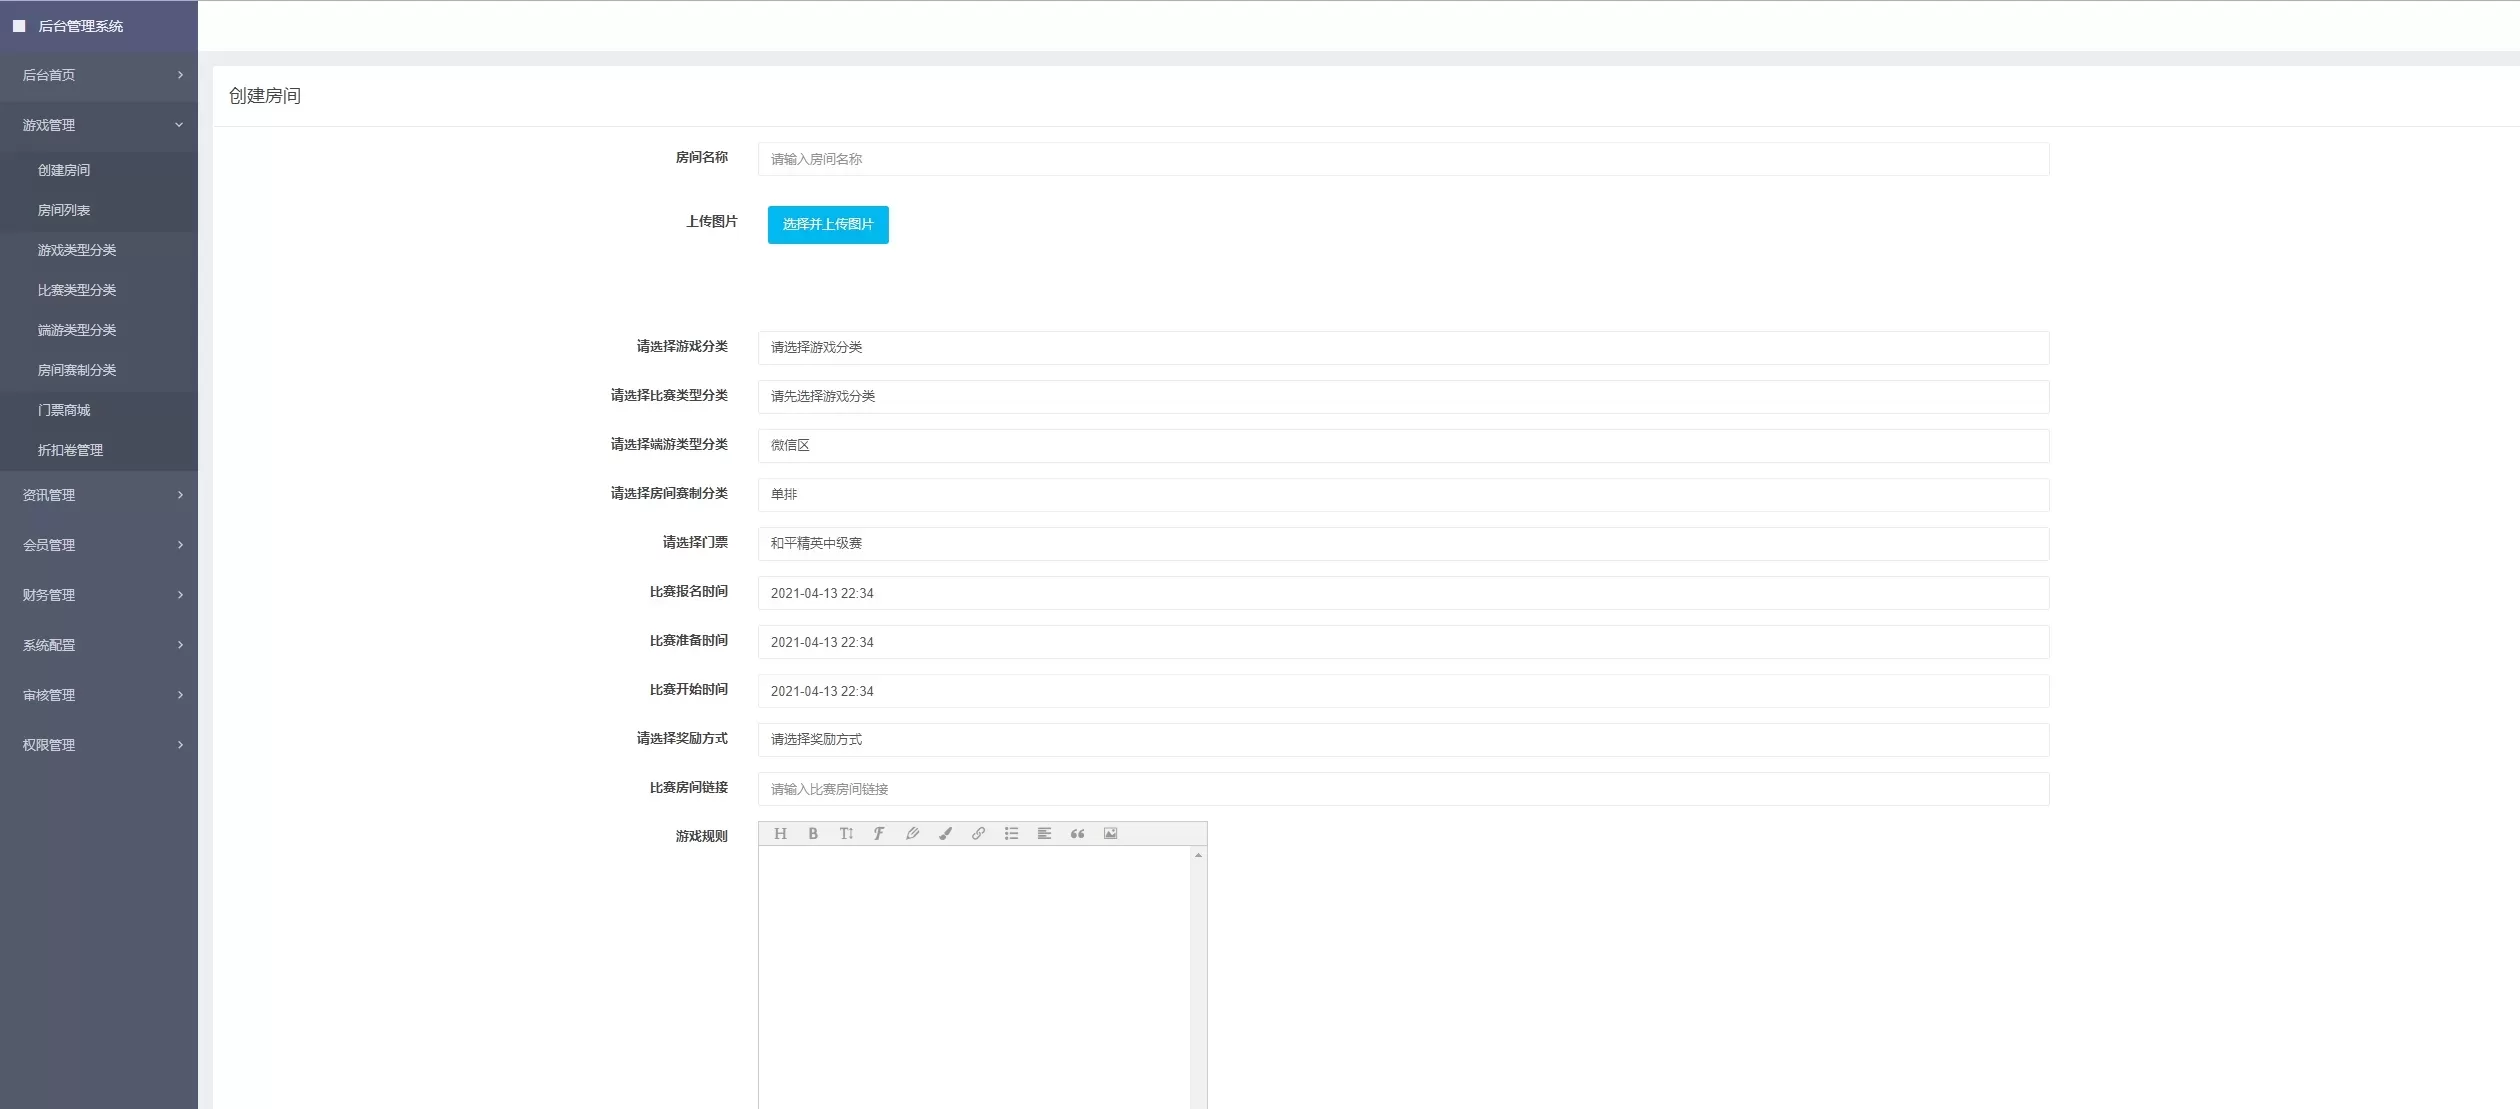Select the text color pencil icon

coord(912,834)
